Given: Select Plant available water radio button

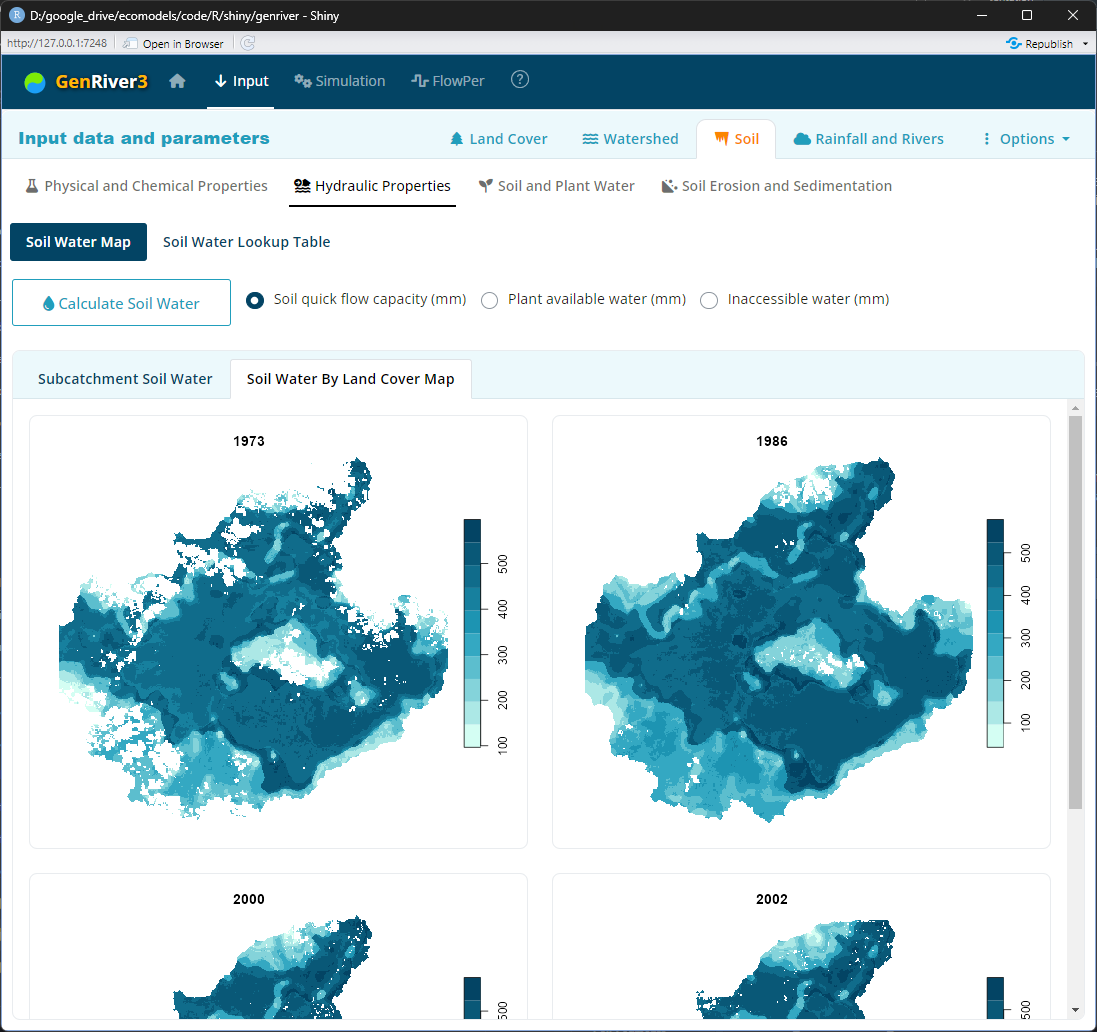Looking at the screenshot, I should pyautogui.click(x=490, y=300).
